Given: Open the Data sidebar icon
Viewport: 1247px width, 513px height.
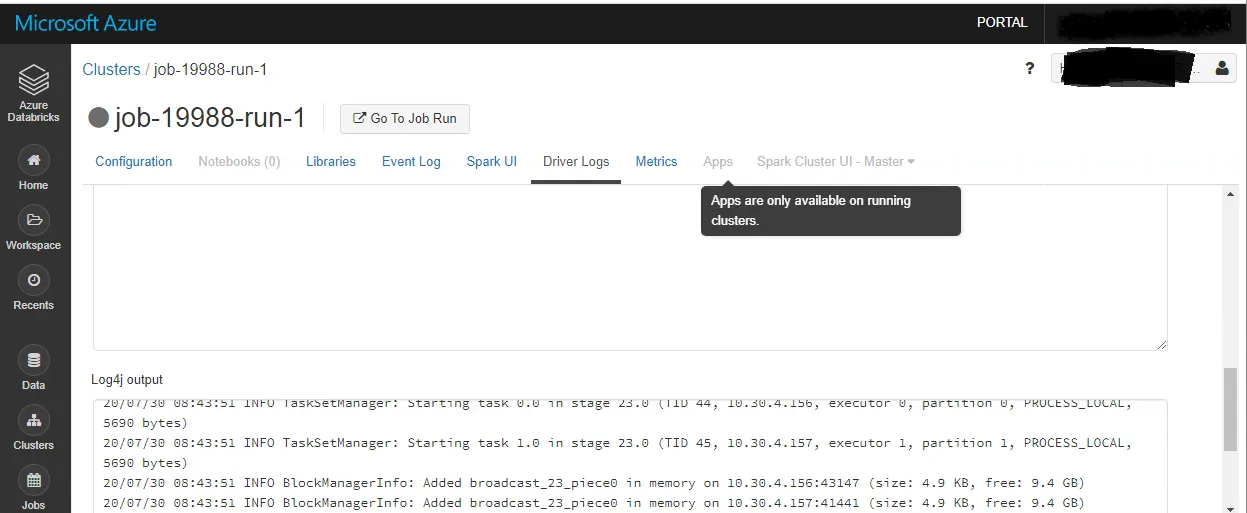Looking at the screenshot, I should click(x=34, y=360).
